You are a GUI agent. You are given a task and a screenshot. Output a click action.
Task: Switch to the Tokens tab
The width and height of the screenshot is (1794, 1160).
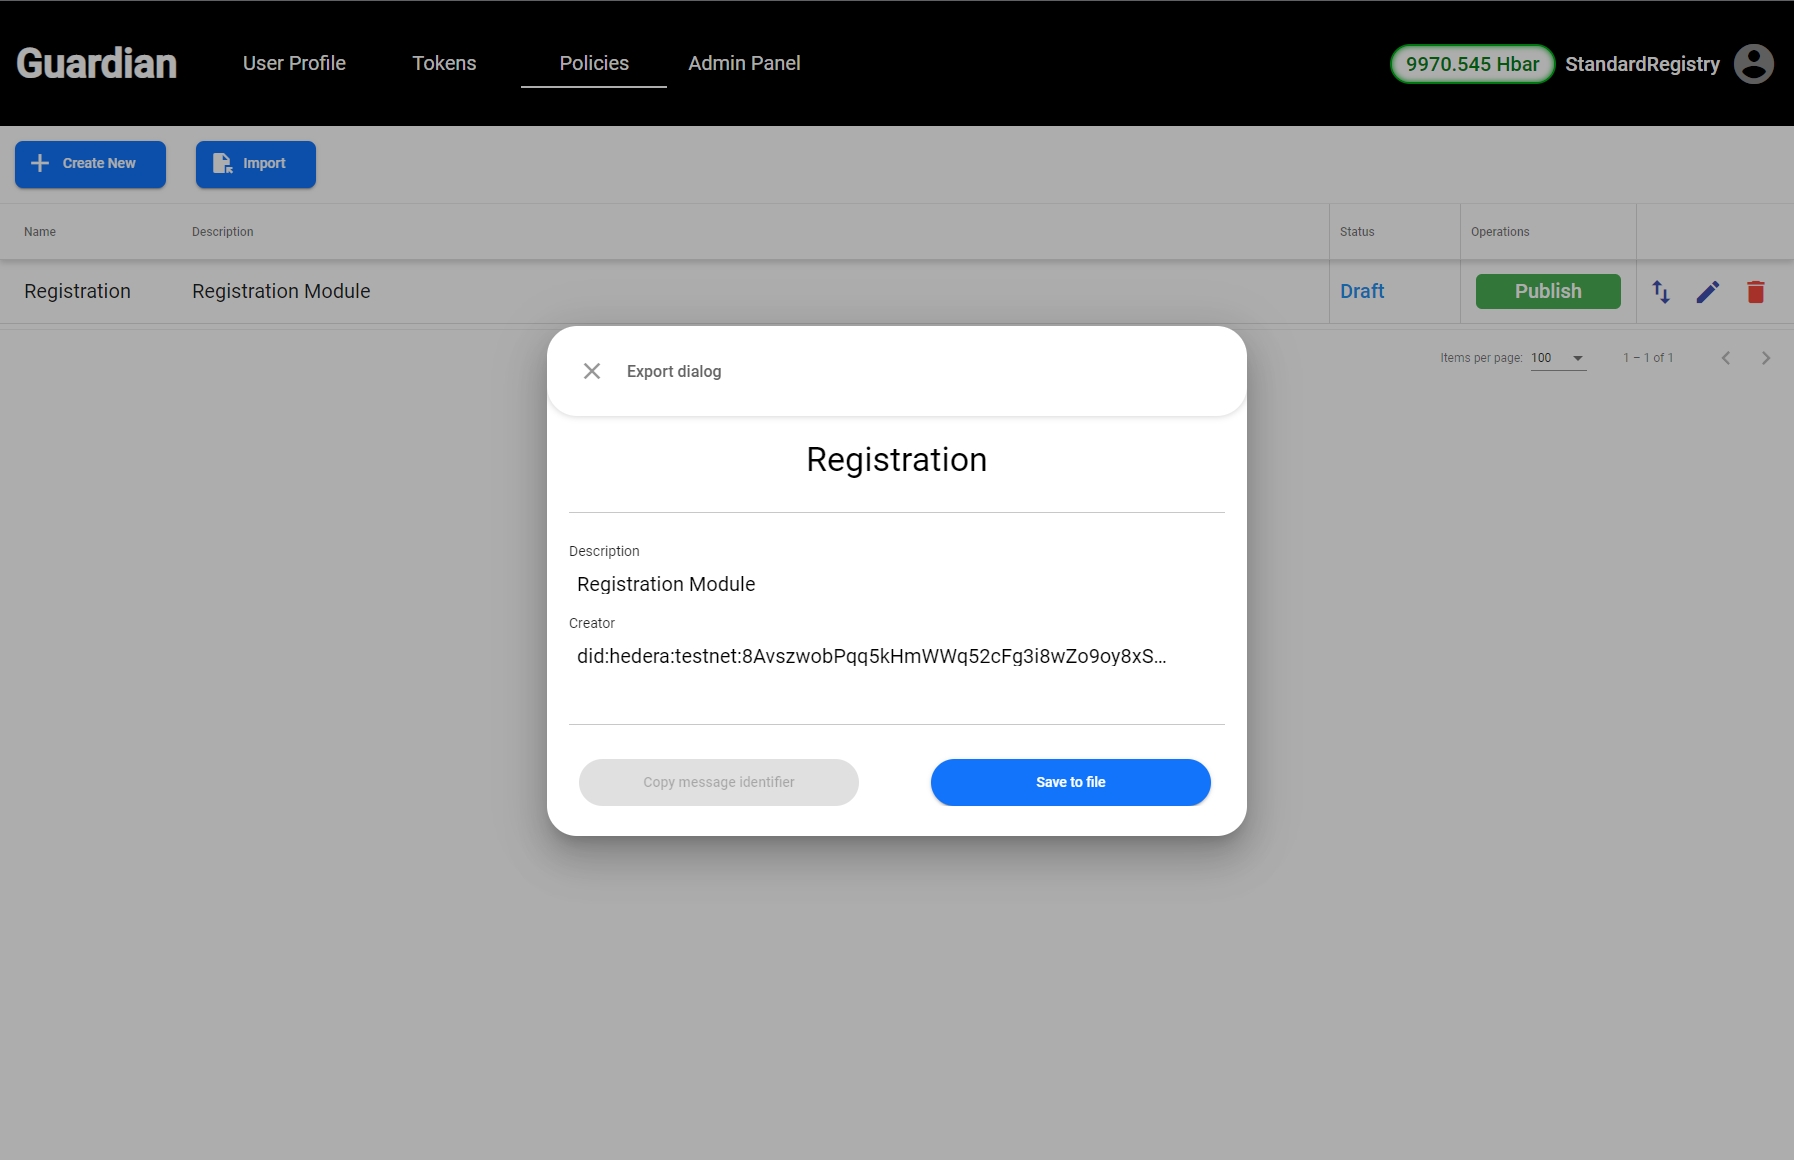[x=444, y=63]
